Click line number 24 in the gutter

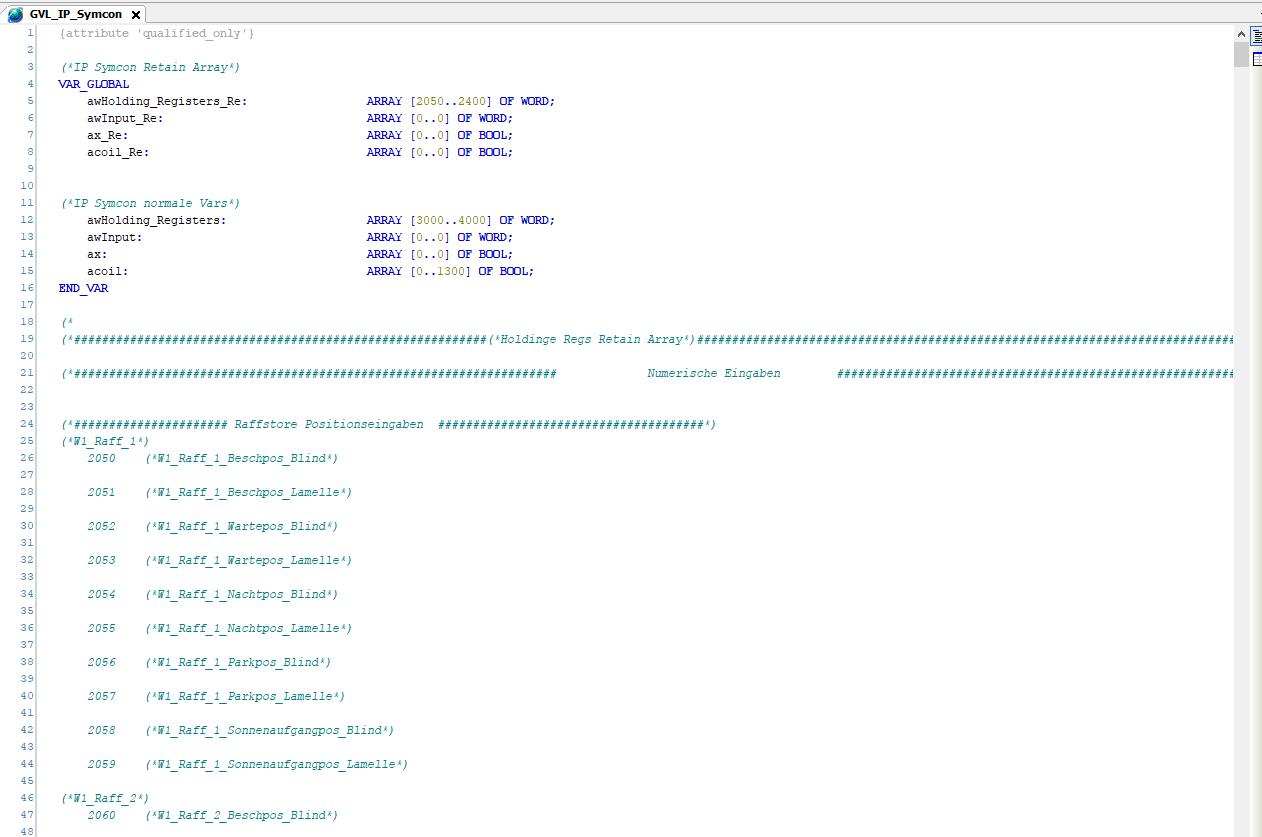27,424
